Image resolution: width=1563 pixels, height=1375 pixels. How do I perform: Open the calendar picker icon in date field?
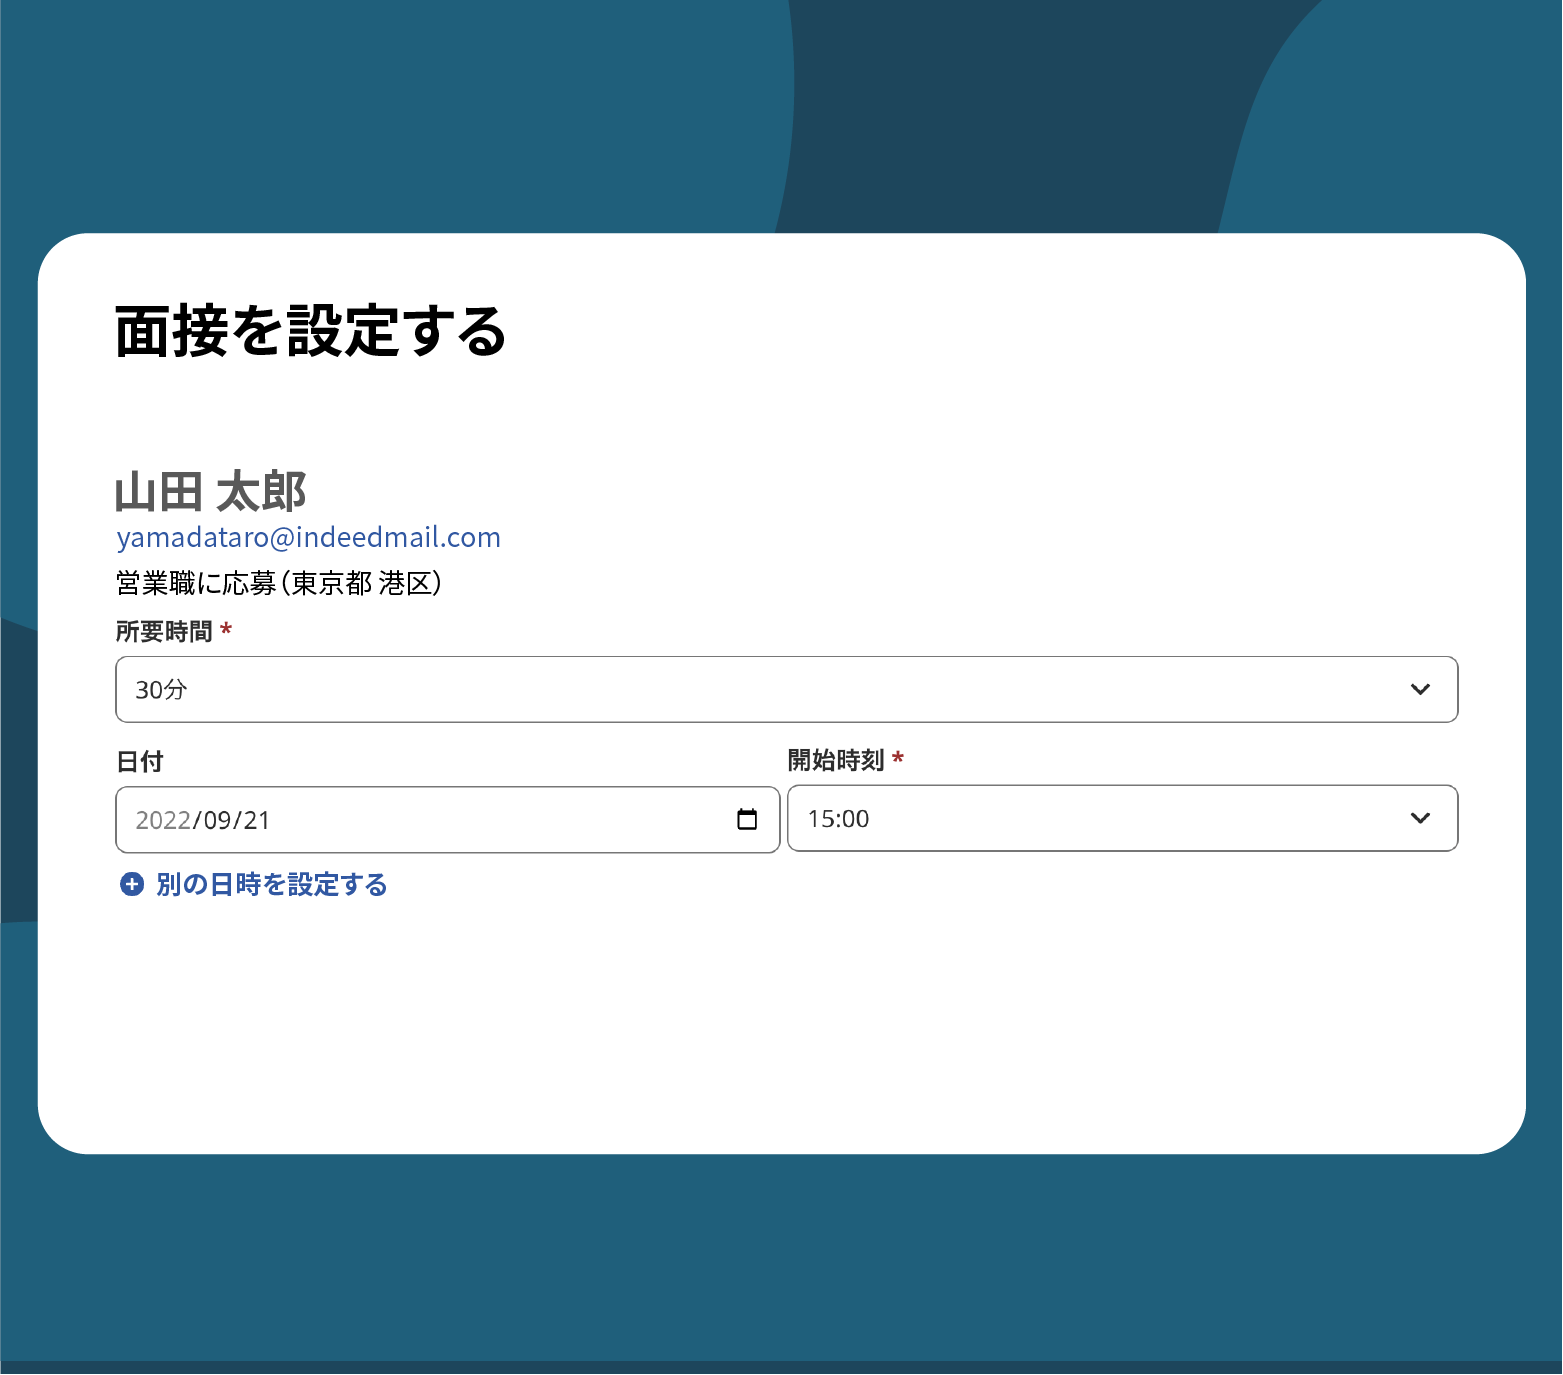click(747, 820)
